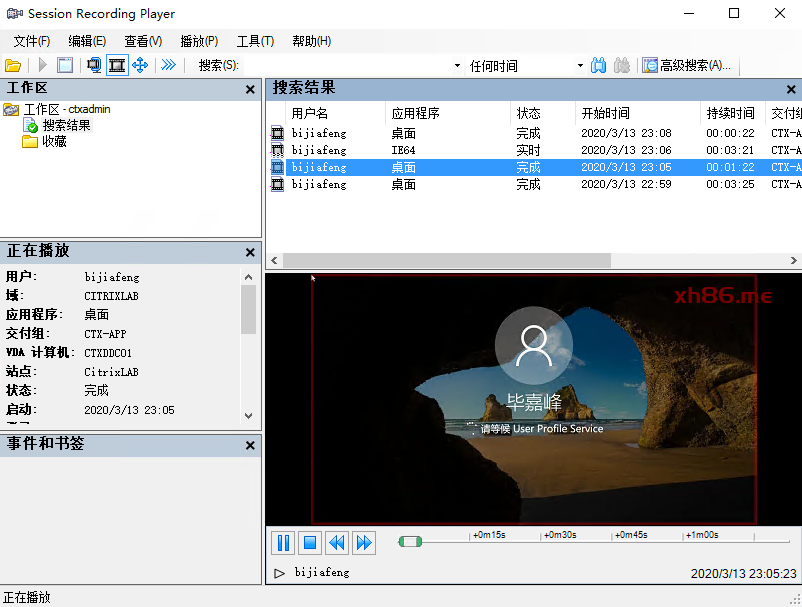Click the fast forward button in player controls
This screenshot has width=802, height=607.
364,543
